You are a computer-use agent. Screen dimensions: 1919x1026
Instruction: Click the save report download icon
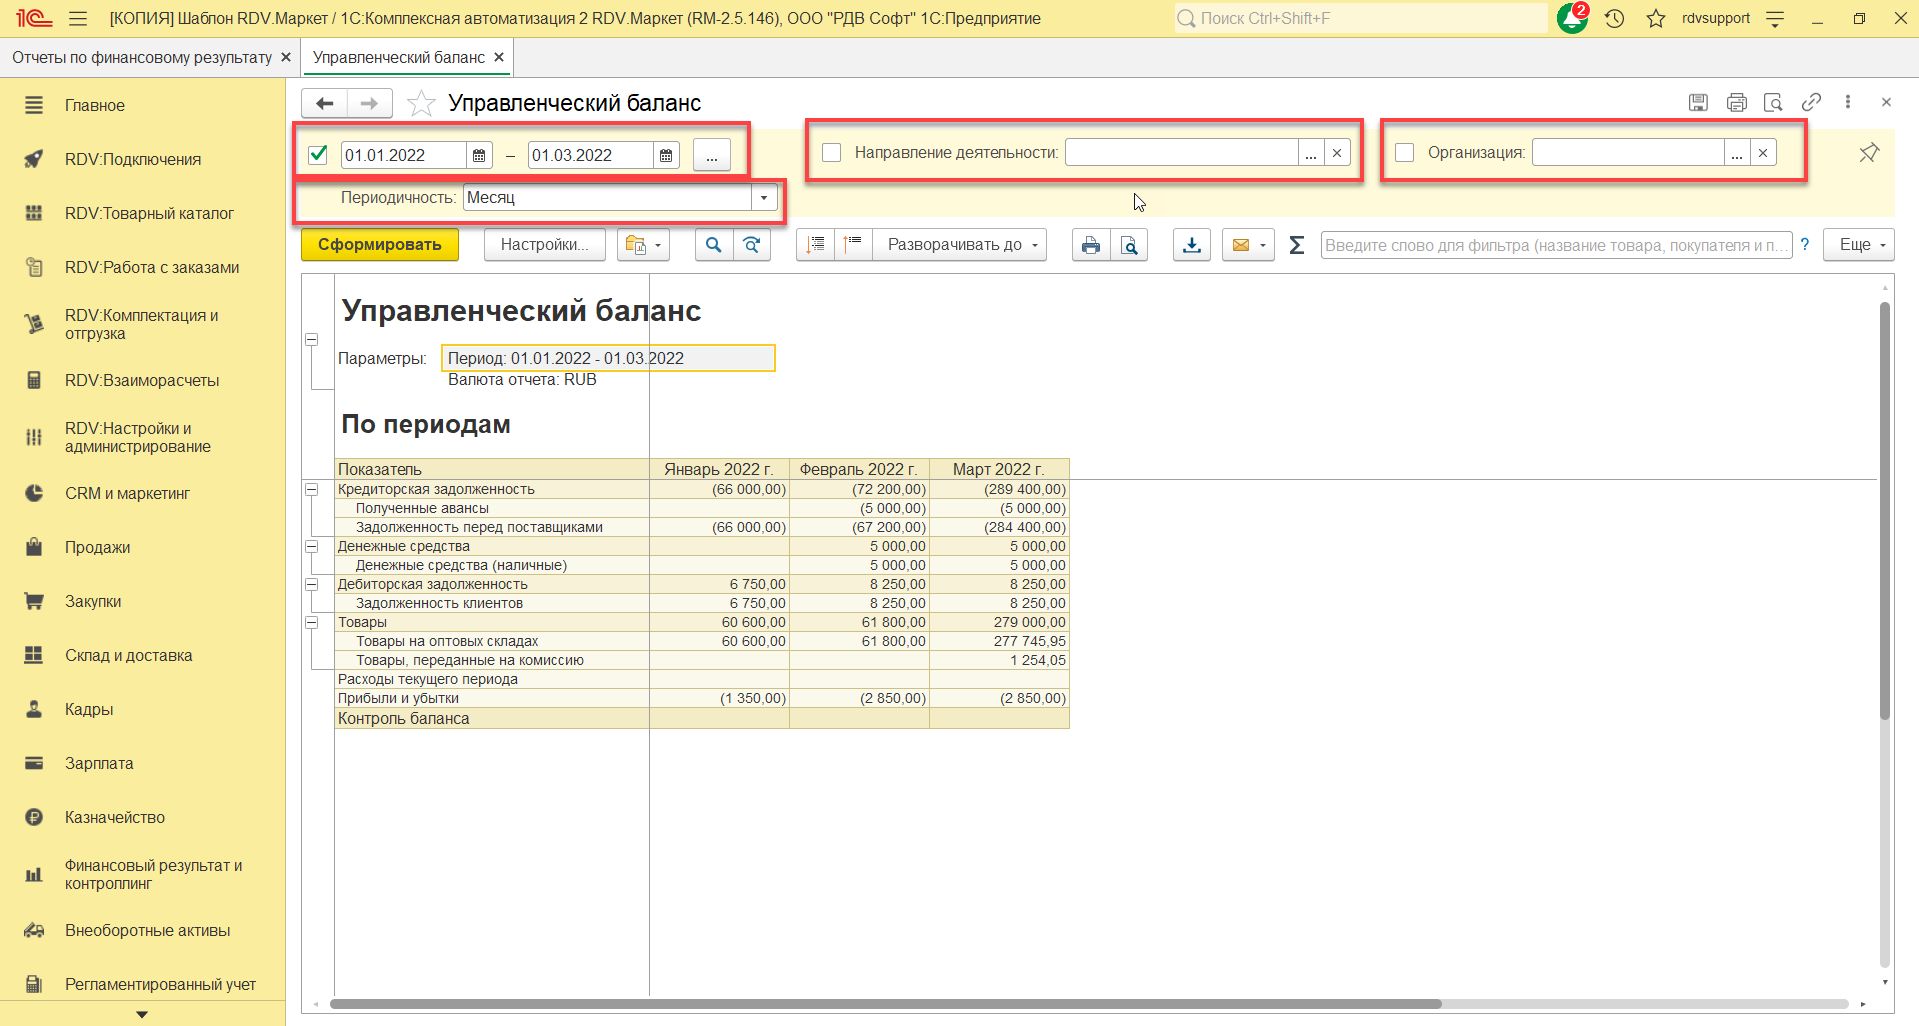(1191, 245)
